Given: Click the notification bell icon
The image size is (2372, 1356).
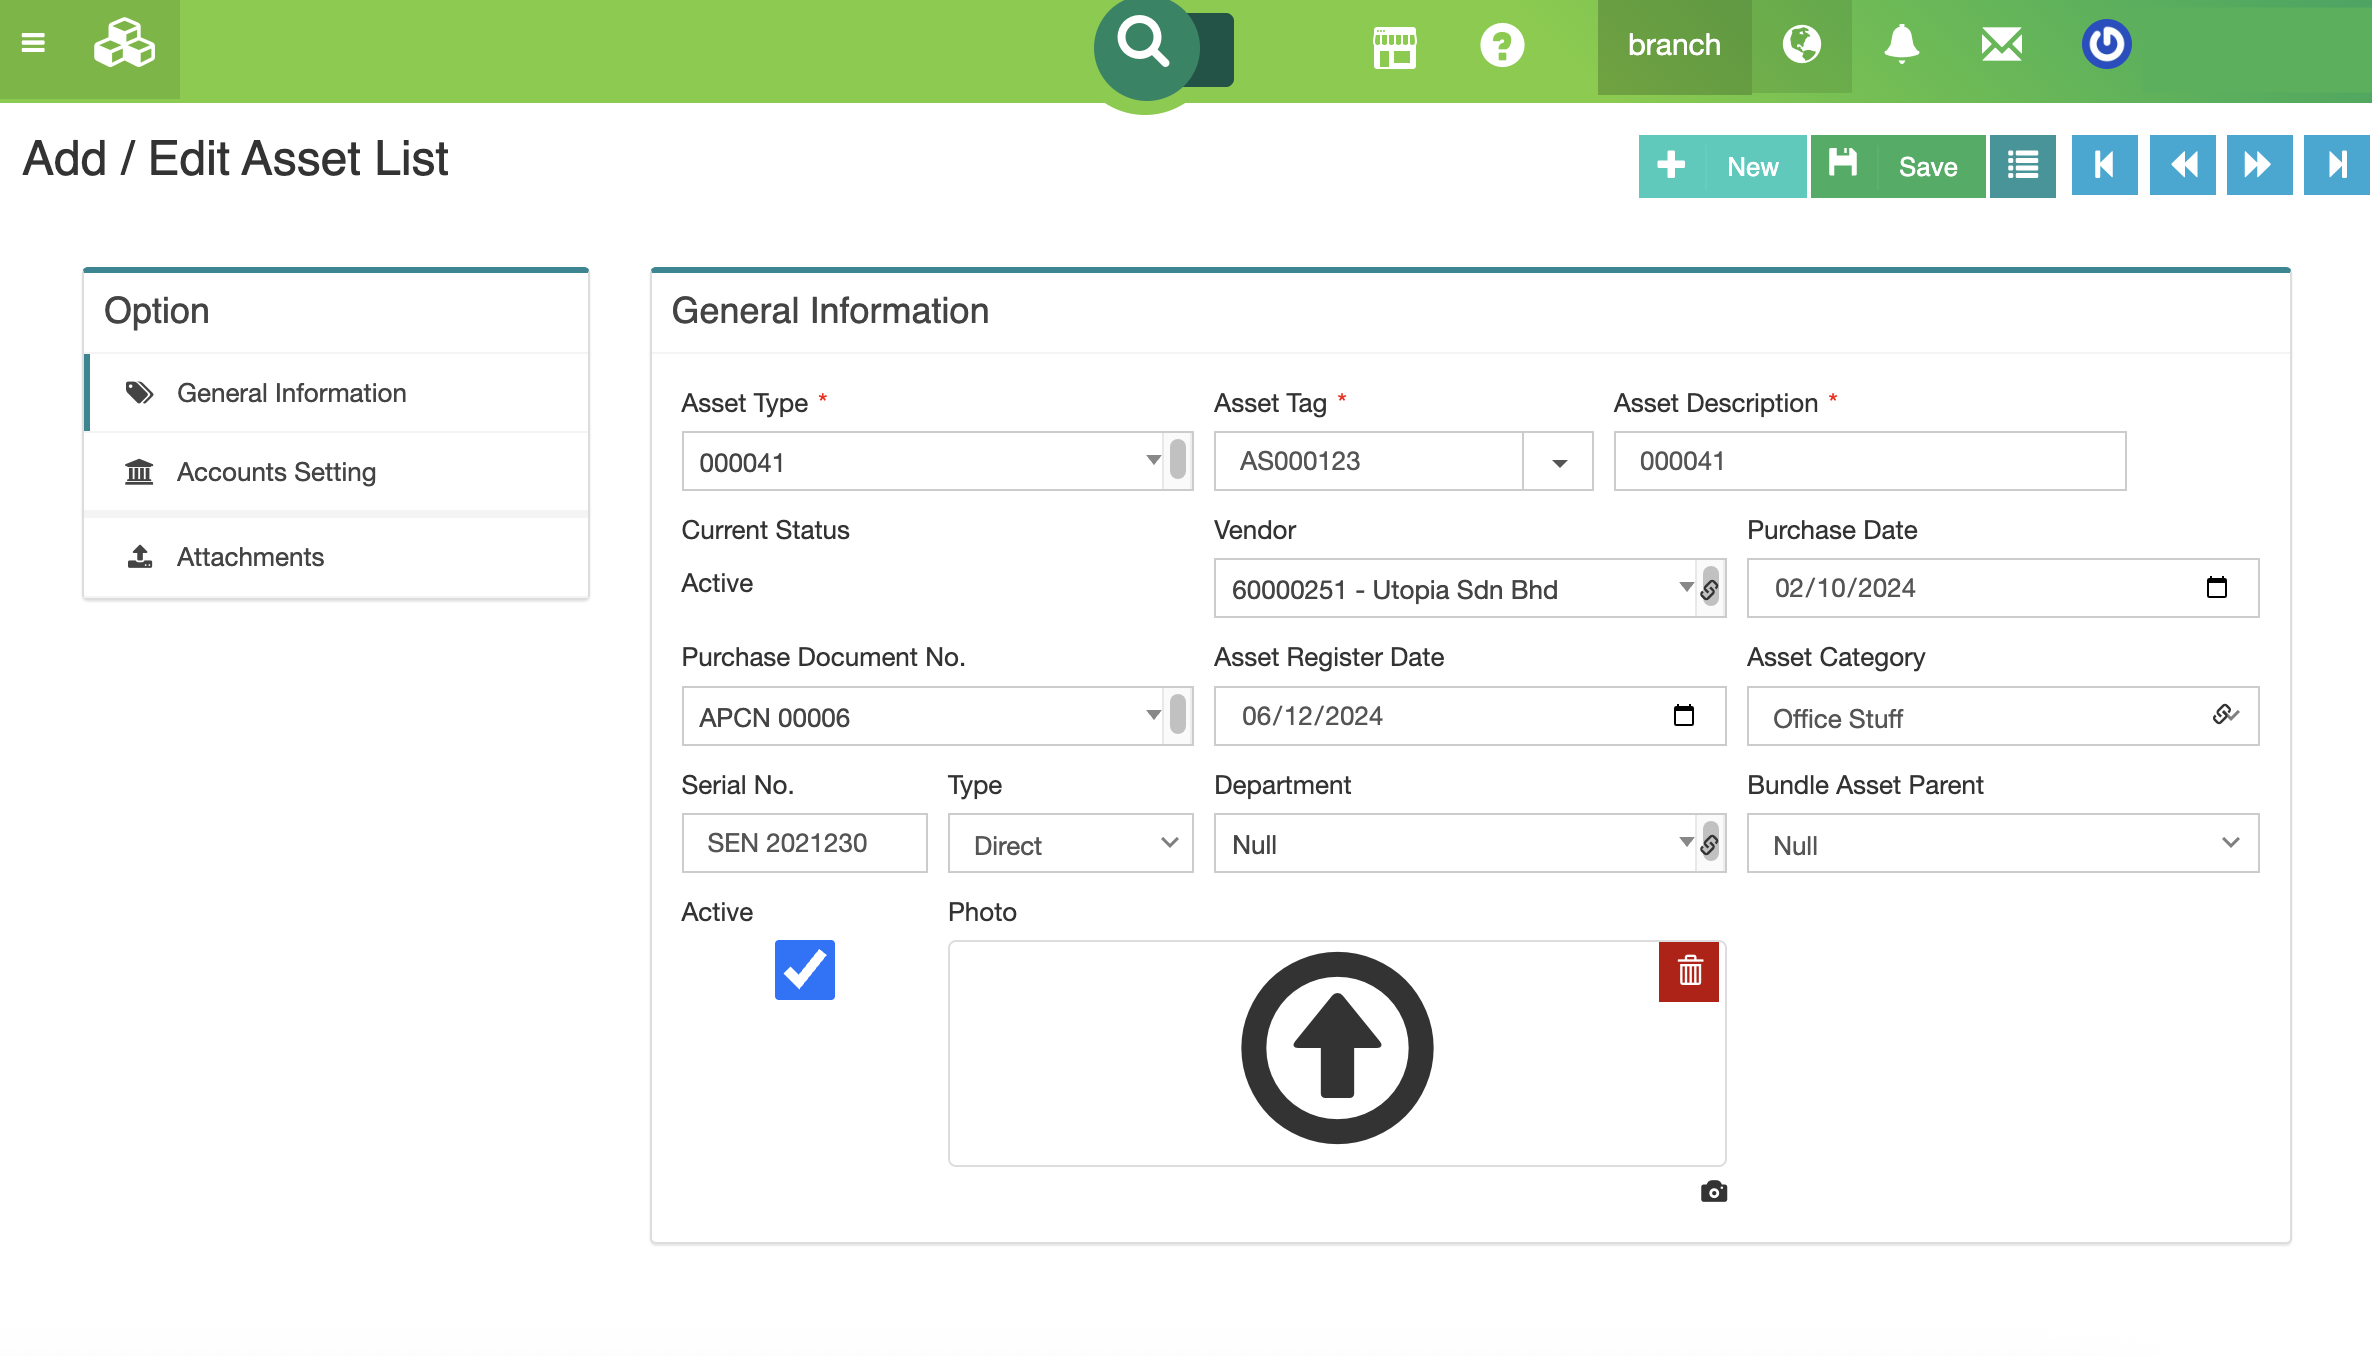Looking at the screenshot, I should pos(1901,45).
